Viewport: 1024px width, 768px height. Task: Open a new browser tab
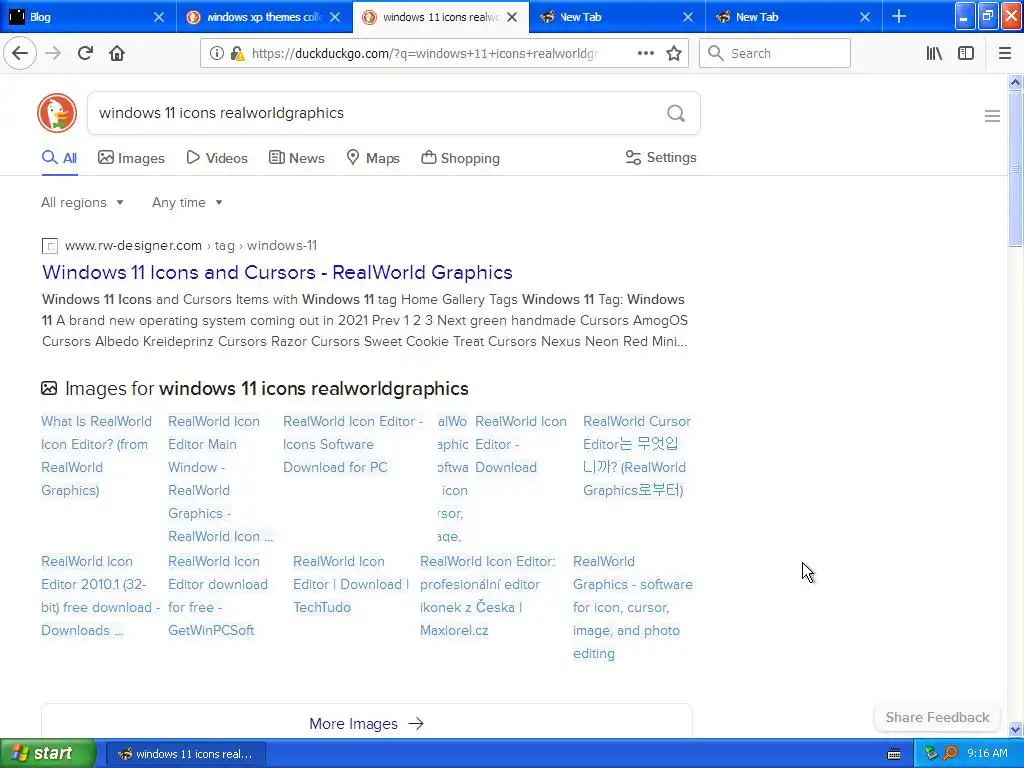(899, 16)
